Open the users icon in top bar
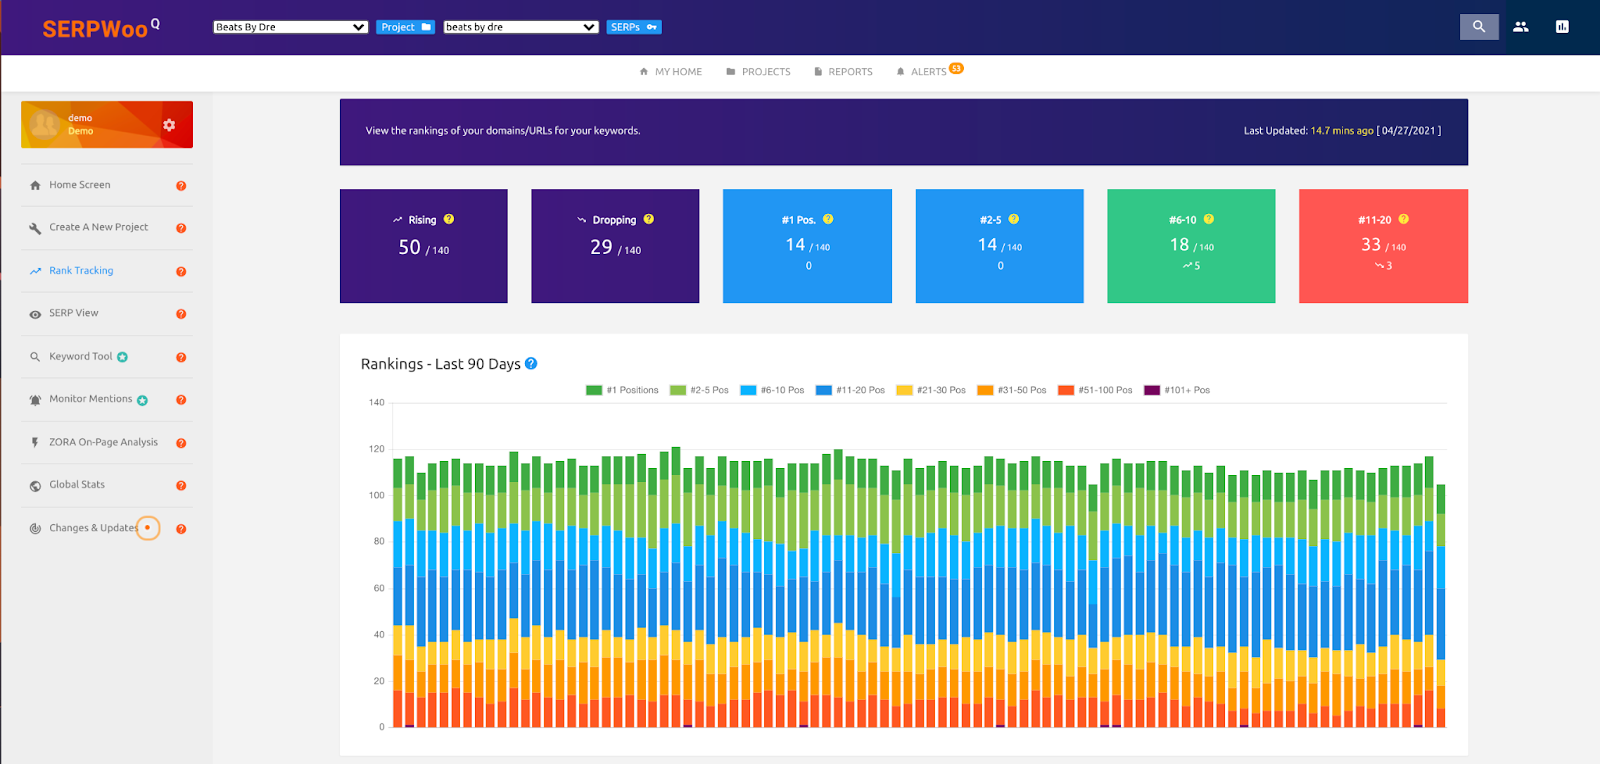1600x764 pixels. tap(1521, 27)
